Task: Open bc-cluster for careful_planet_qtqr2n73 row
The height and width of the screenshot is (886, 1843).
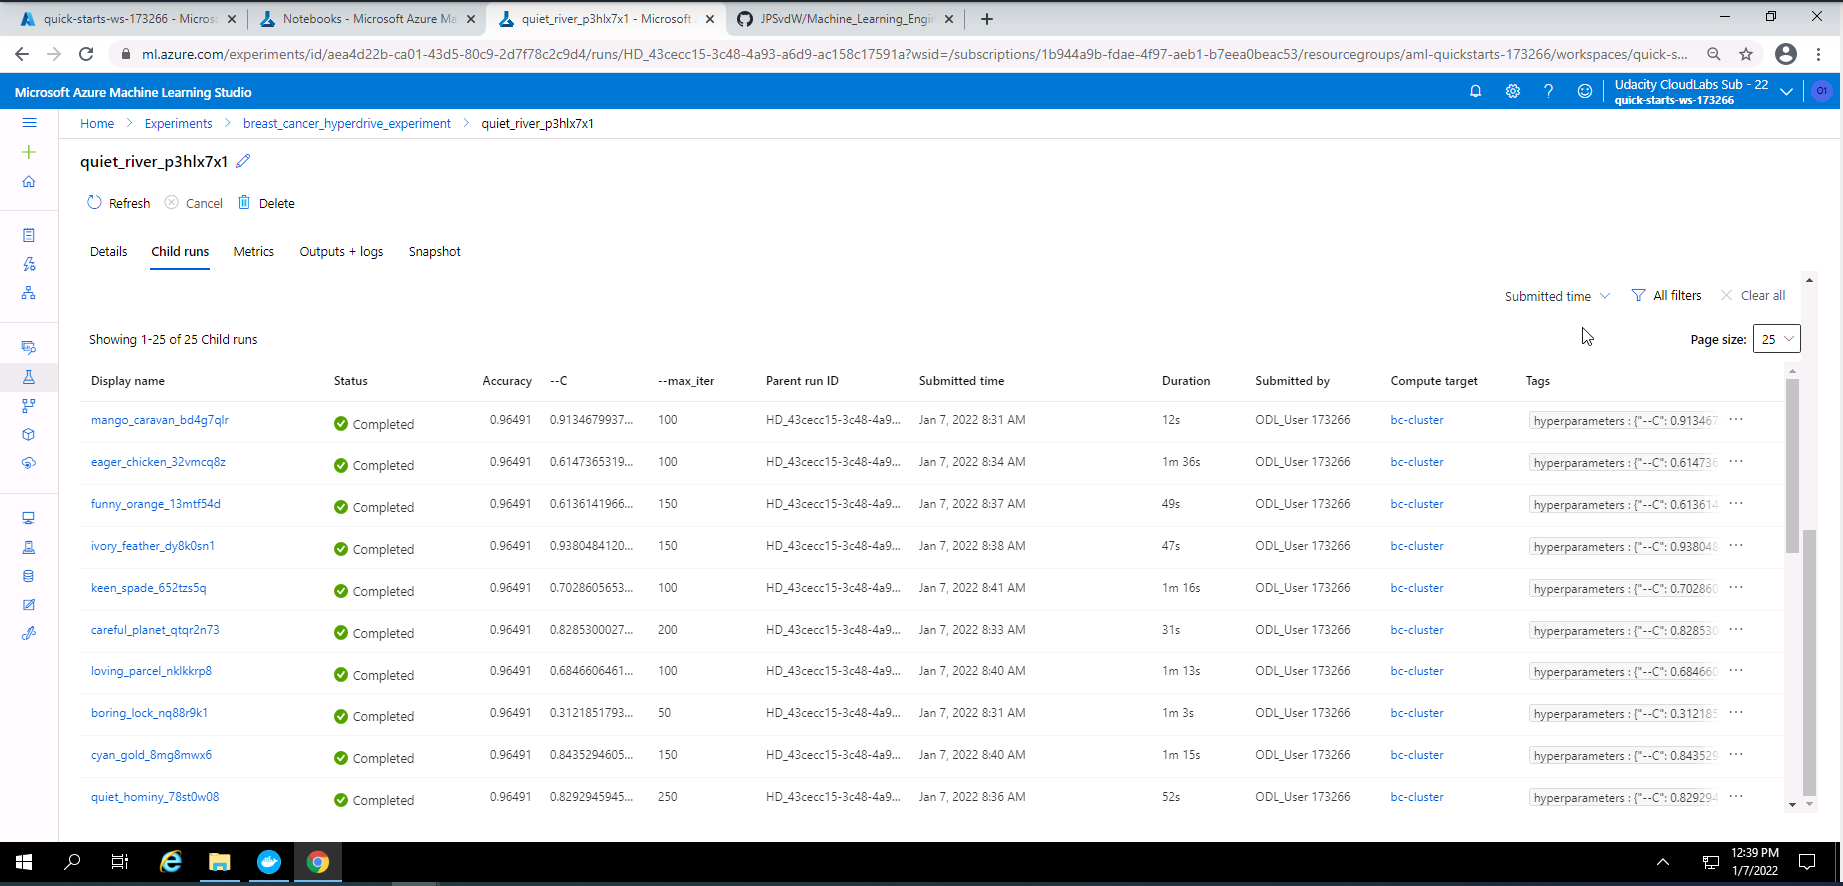Action: (x=1417, y=630)
